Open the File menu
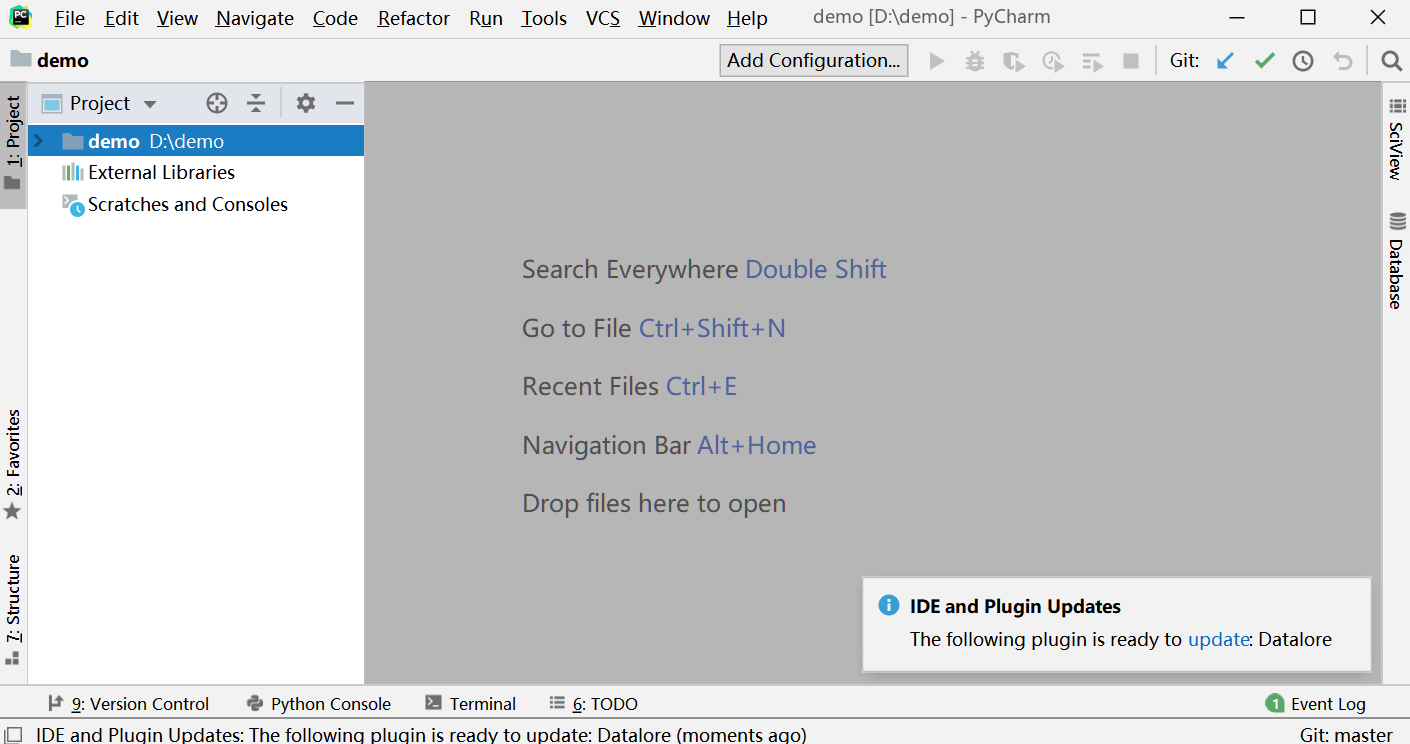This screenshot has height=744, width=1410. point(70,18)
